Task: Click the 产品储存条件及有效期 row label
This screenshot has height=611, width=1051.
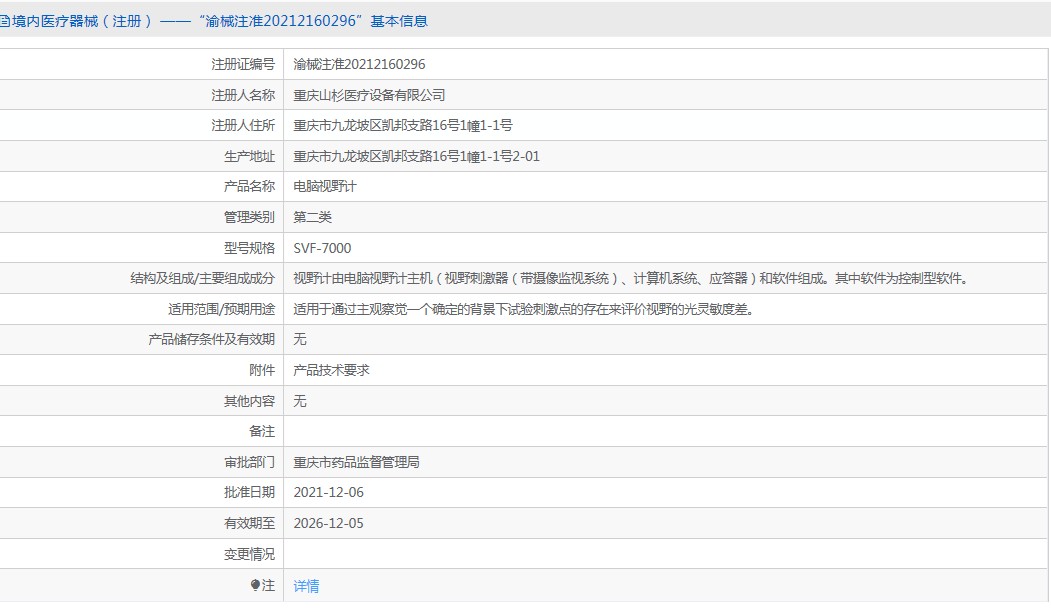Action: click(x=211, y=340)
